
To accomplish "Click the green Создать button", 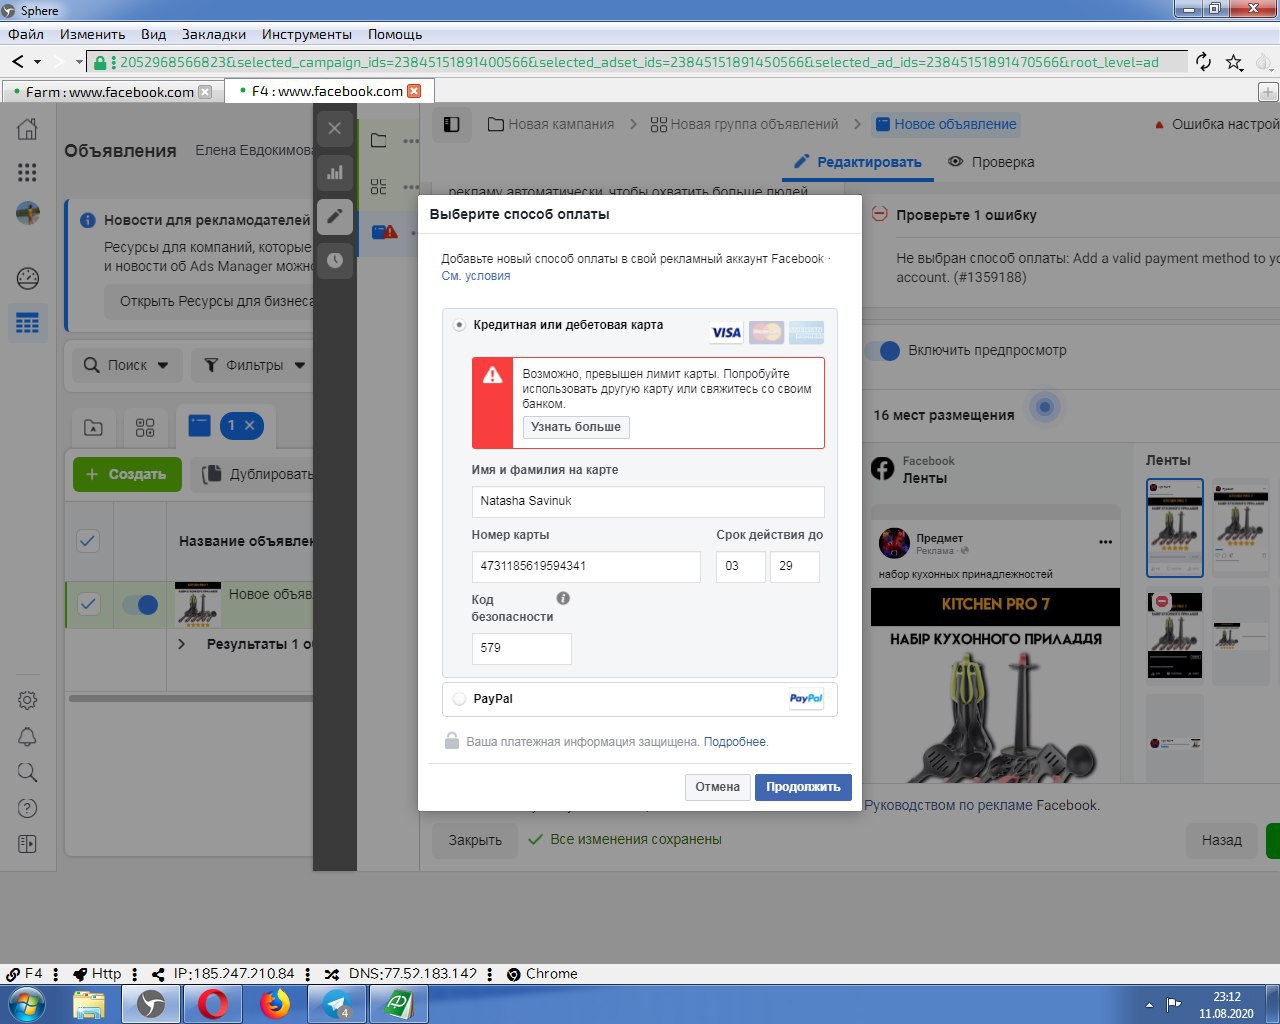I will tap(127, 474).
